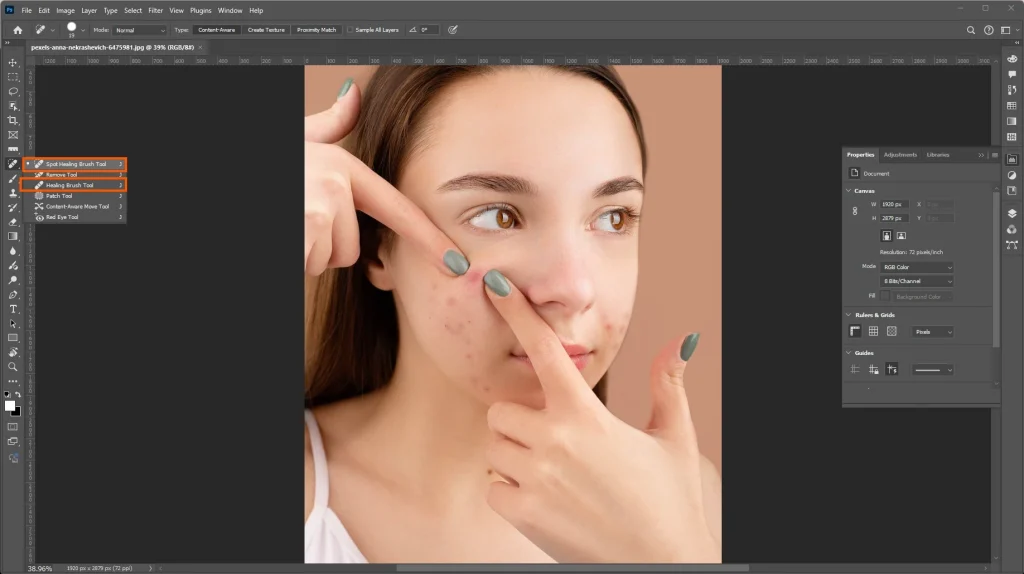1024x574 pixels.
Task: Select the Object Selection tool
Action: click(12, 106)
